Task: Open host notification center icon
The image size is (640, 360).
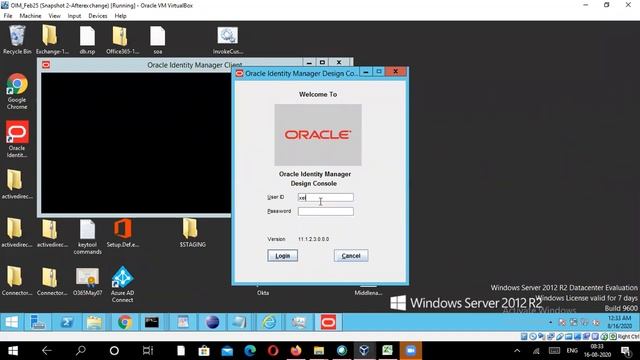Action: (625, 351)
